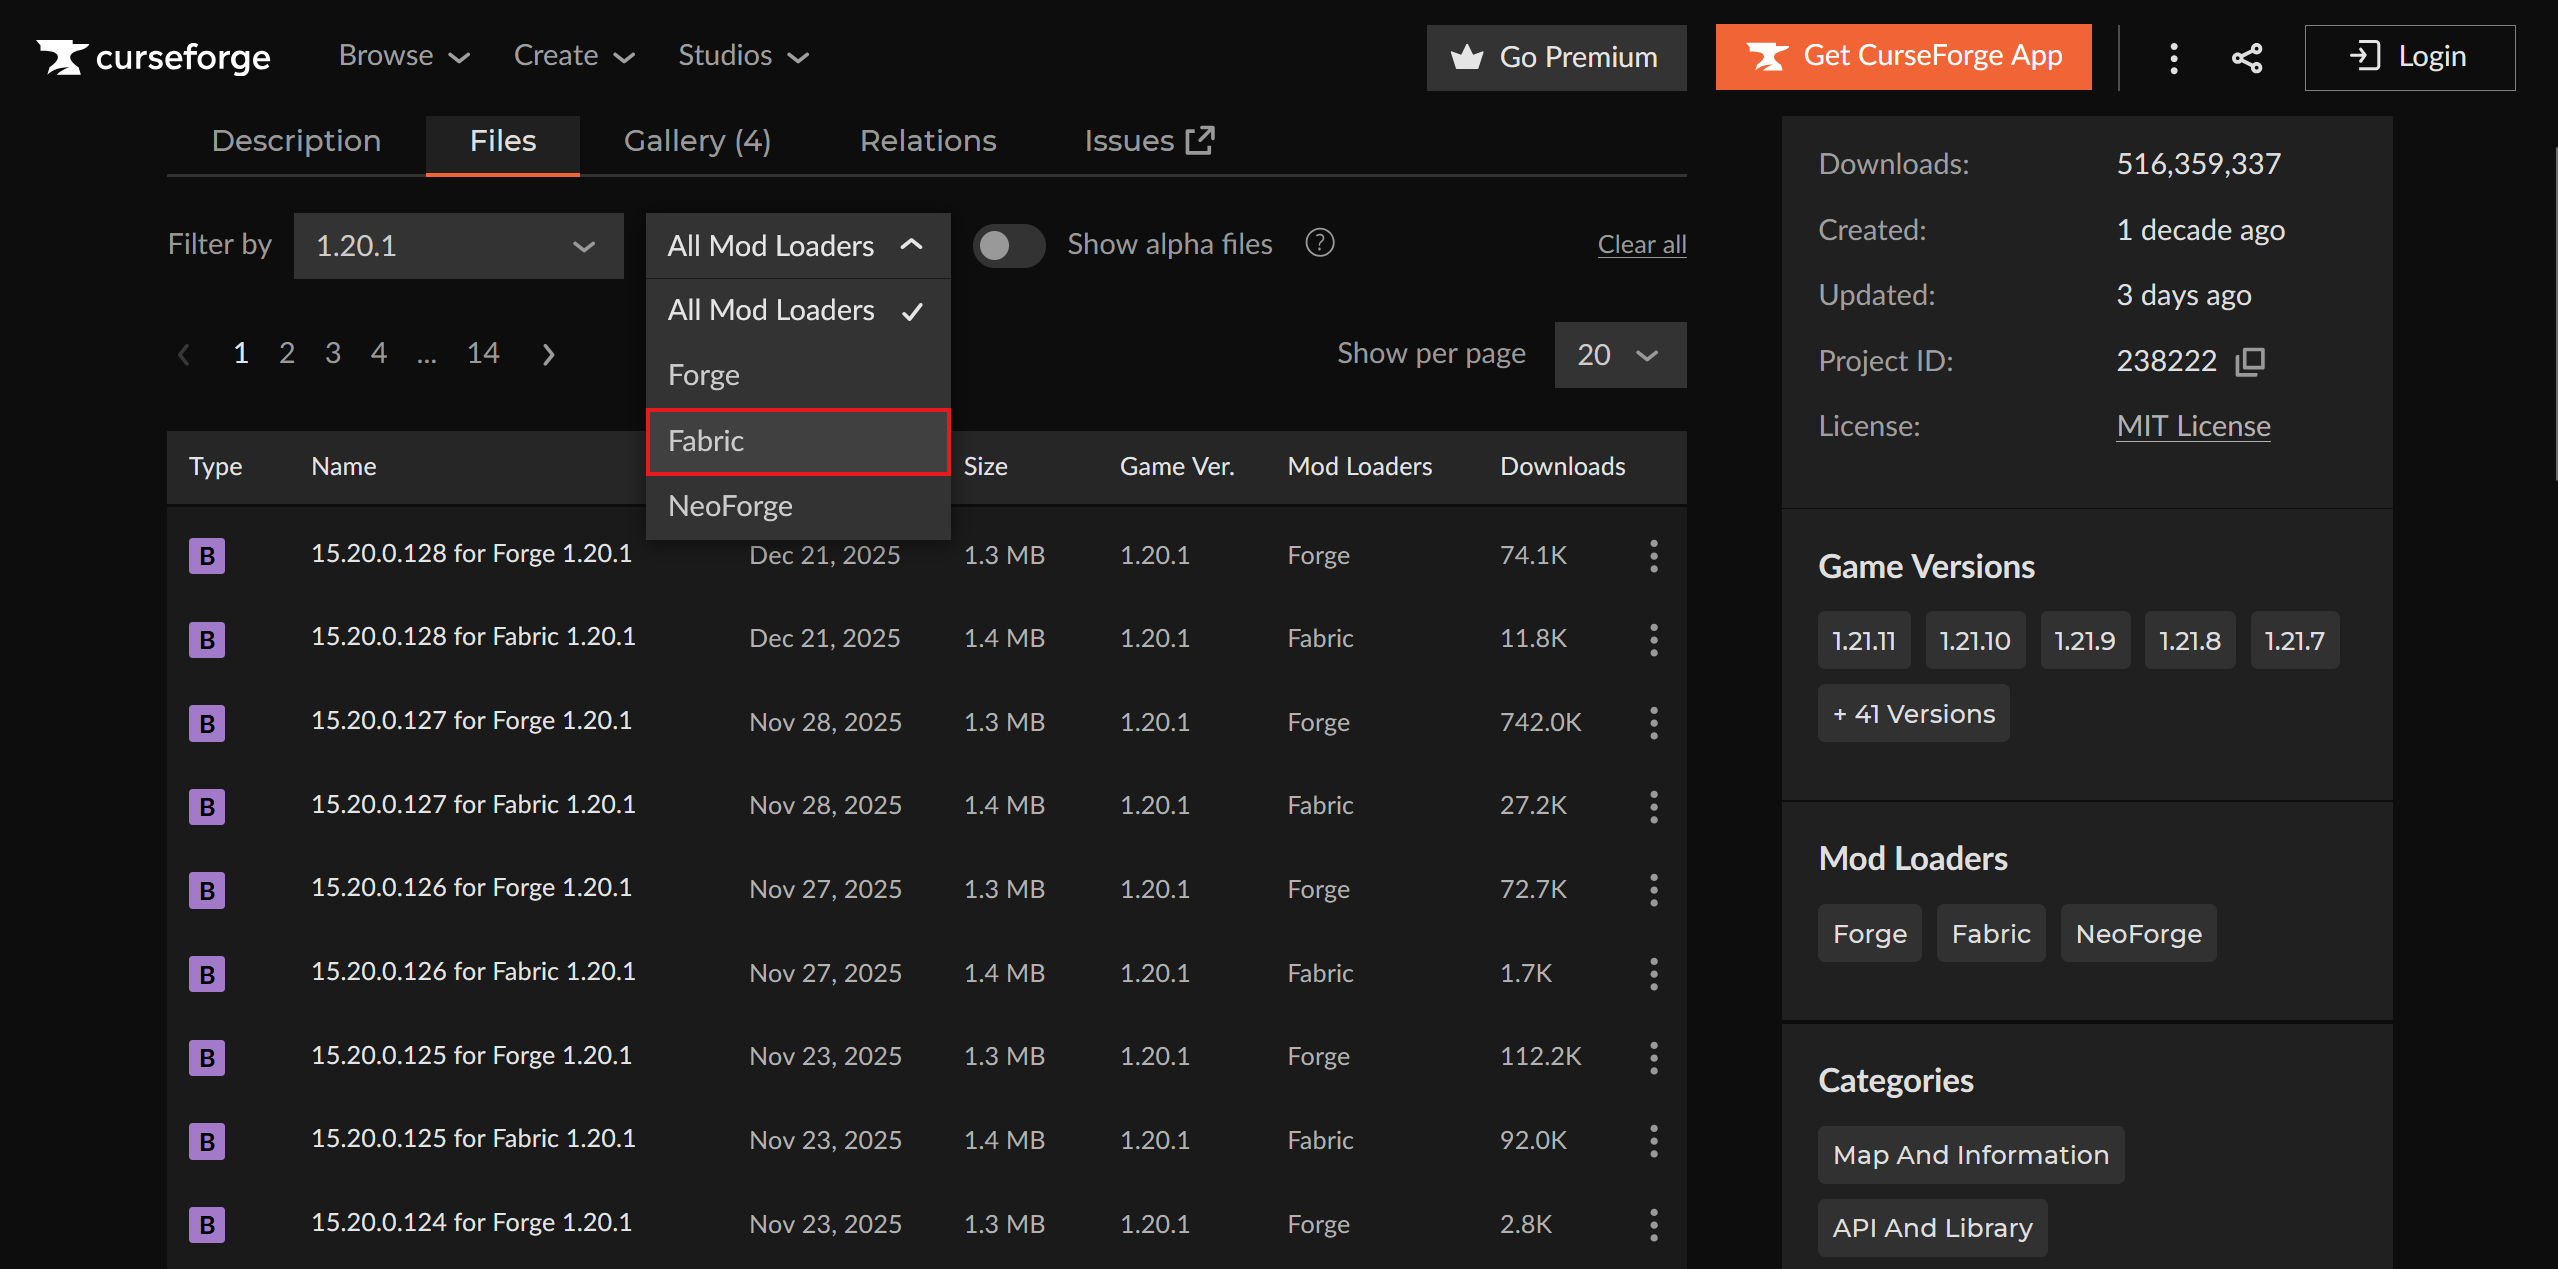The image size is (2558, 1269).
Task: Expand the Browse menu
Action: pyautogui.click(x=403, y=56)
